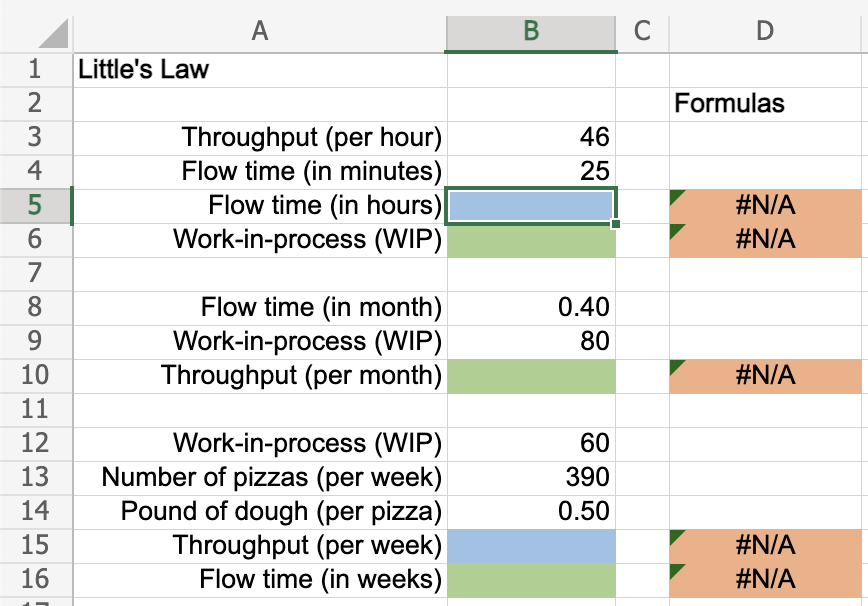Select the cell containing the throughput value 46
Screen dimensions: 868x606
pyautogui.click(x=530, y=137)
